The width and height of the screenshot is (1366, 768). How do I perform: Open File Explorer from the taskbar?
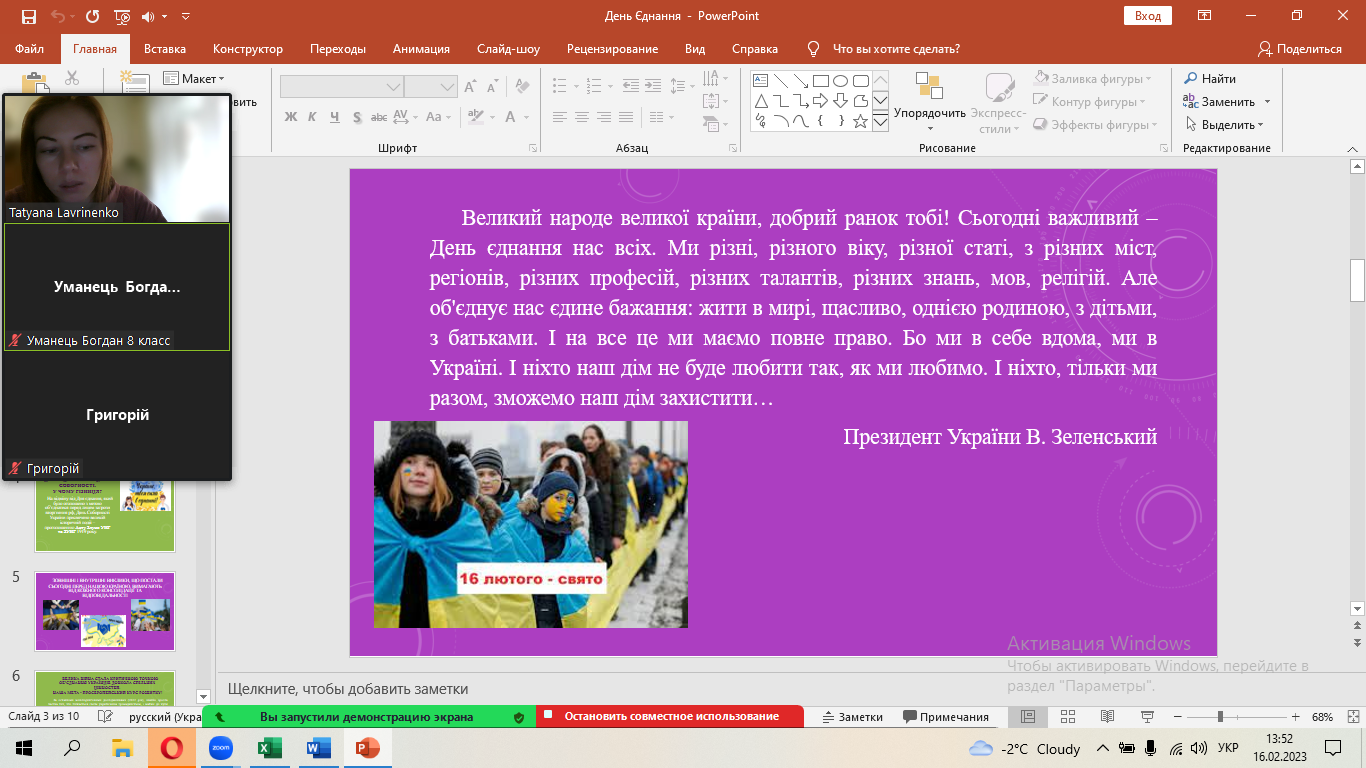coord(122,748)
